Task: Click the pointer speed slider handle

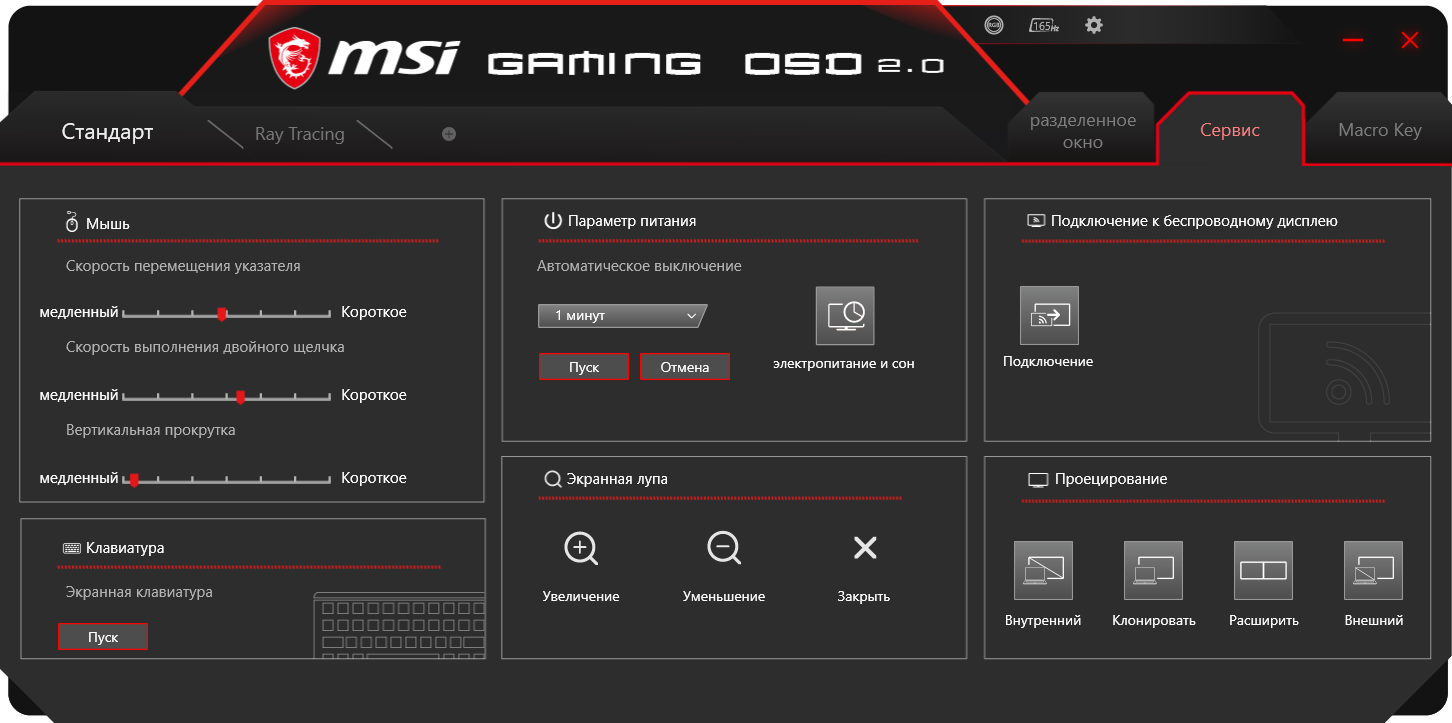Action: tap(222, 313)
